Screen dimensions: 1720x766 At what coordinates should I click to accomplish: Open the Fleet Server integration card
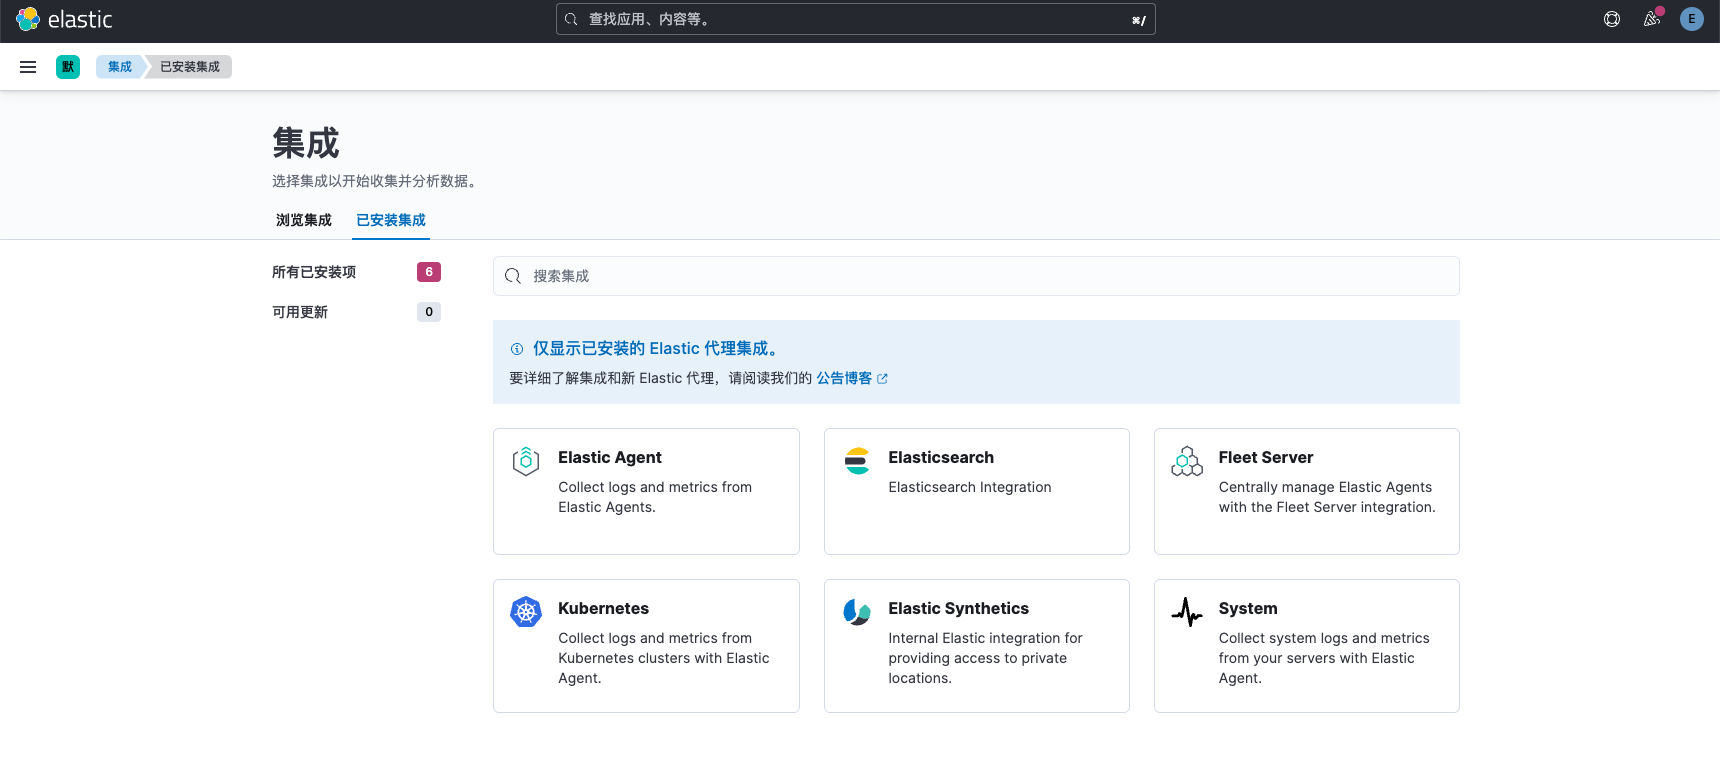tap(1307, 491)
